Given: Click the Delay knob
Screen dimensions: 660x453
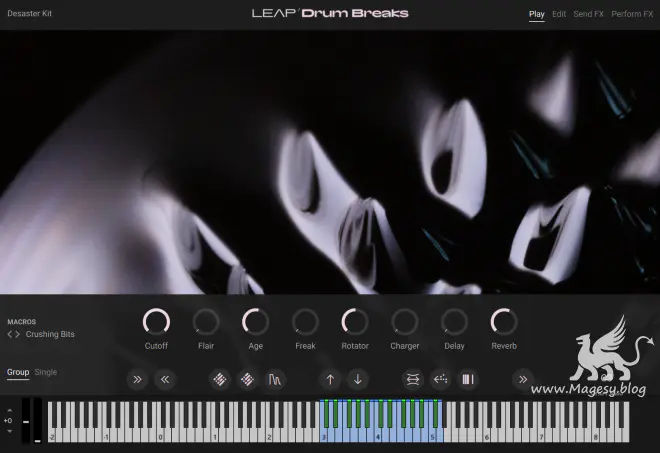Looking at the screenshot, I should tap(454, 322).
